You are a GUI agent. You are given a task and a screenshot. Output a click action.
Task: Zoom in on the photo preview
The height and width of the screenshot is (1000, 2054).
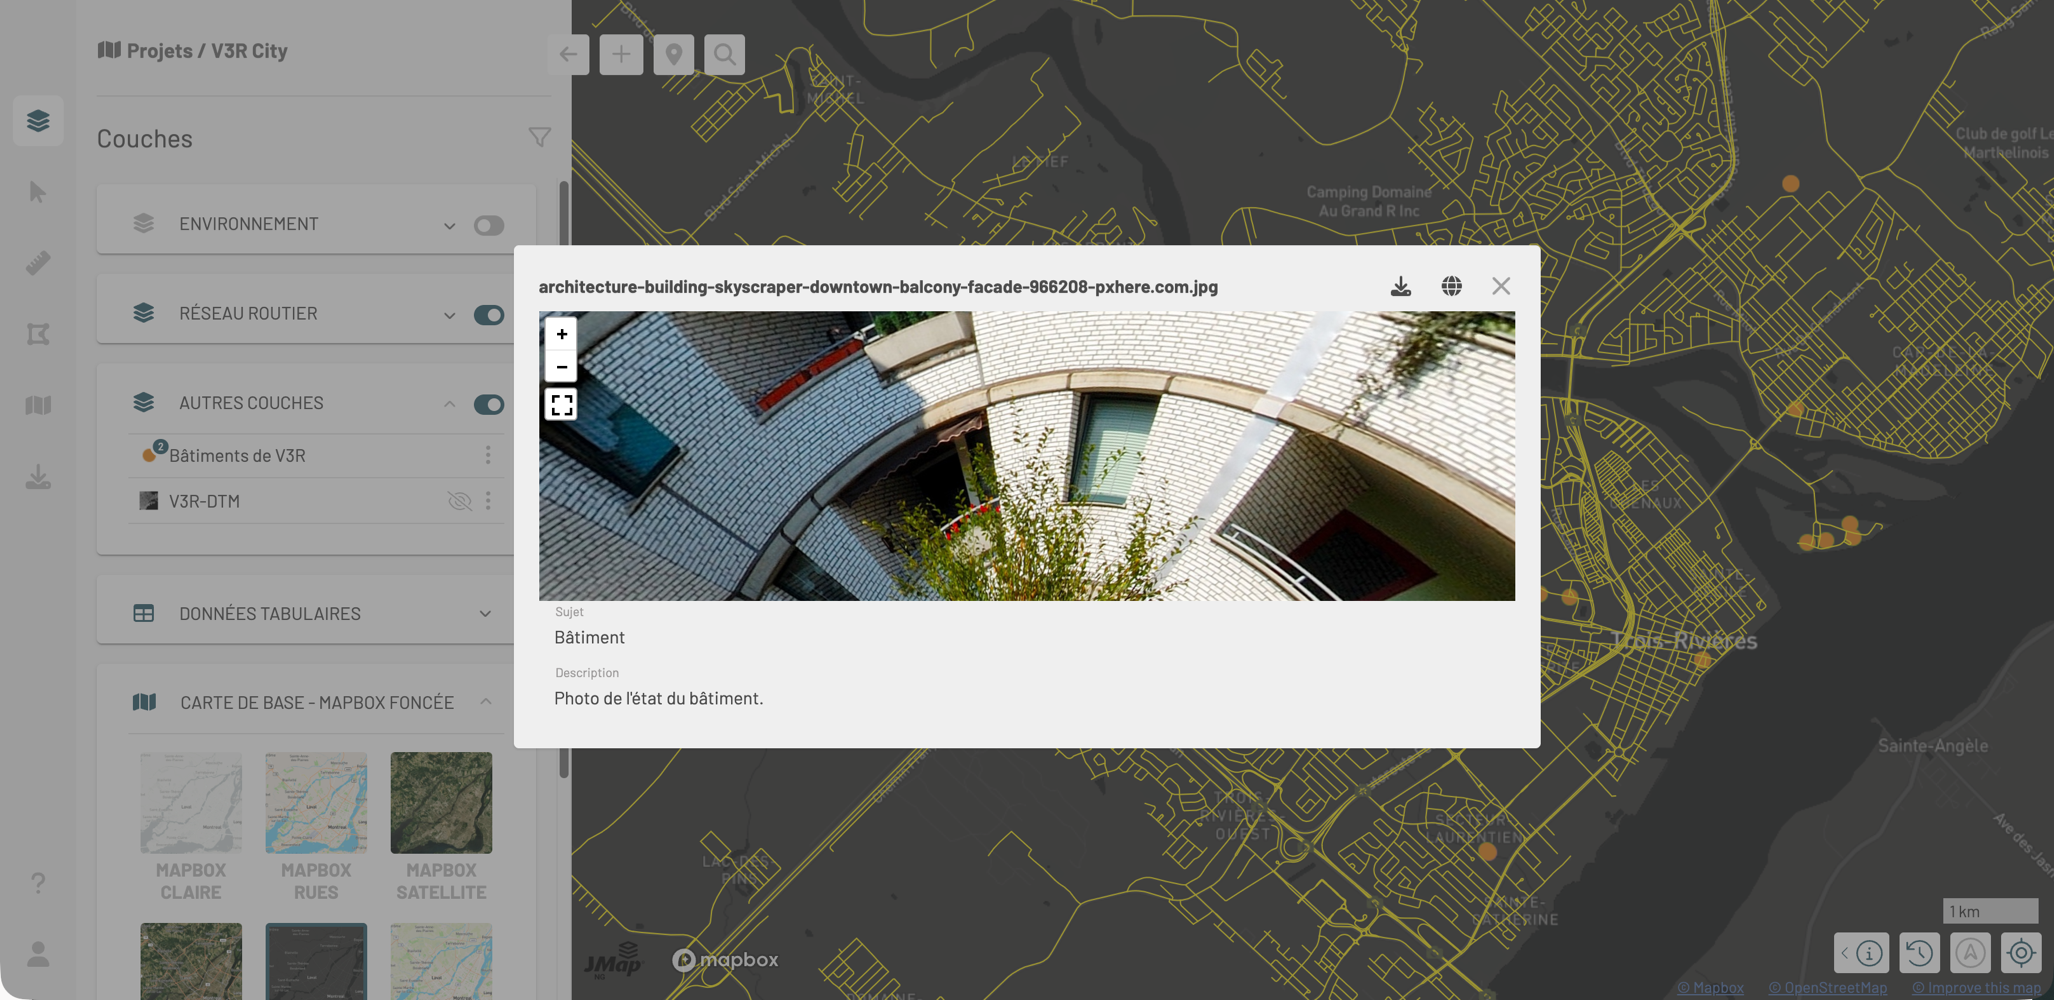click(x=562, y=334)
